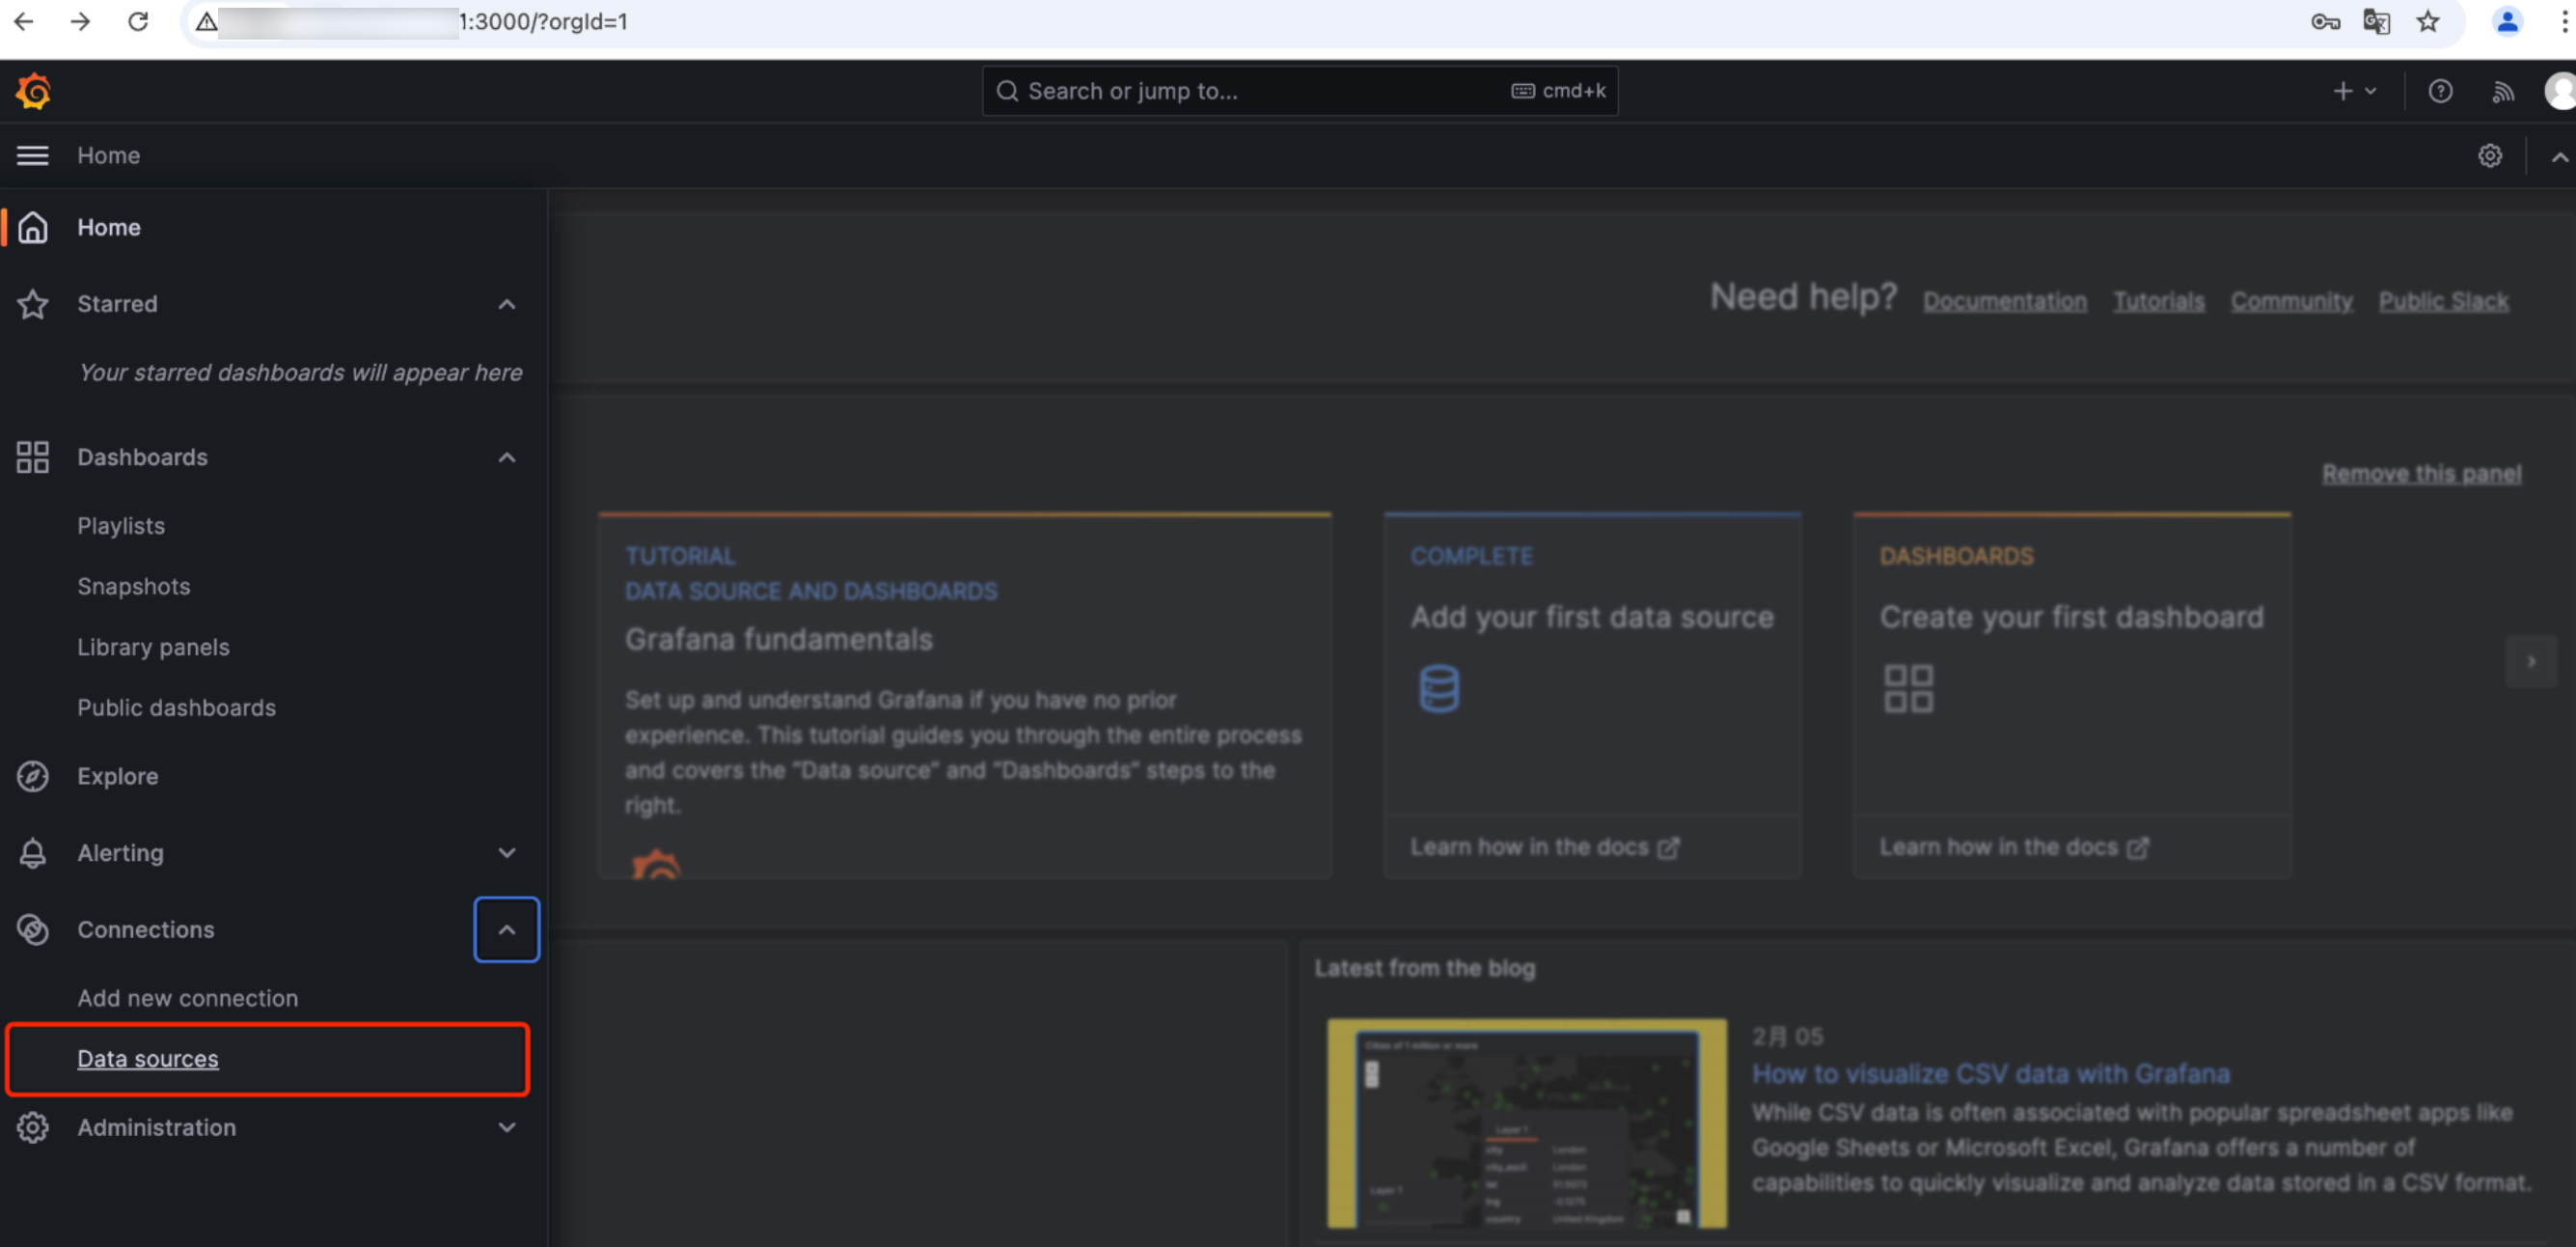This screenshot has height=1247, width=2576.
Task: Open the plus new-item dropdown
Action: (2353, 91)
